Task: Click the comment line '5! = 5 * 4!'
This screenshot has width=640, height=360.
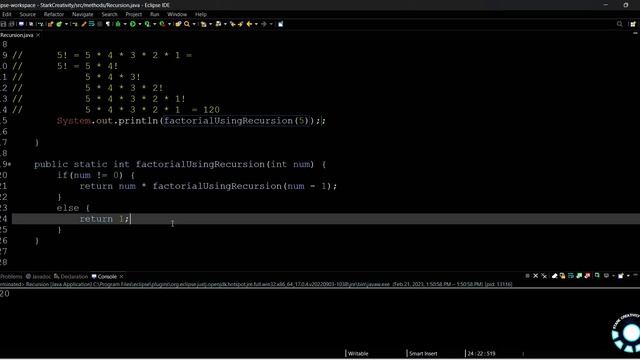Action: click(87, 66)
